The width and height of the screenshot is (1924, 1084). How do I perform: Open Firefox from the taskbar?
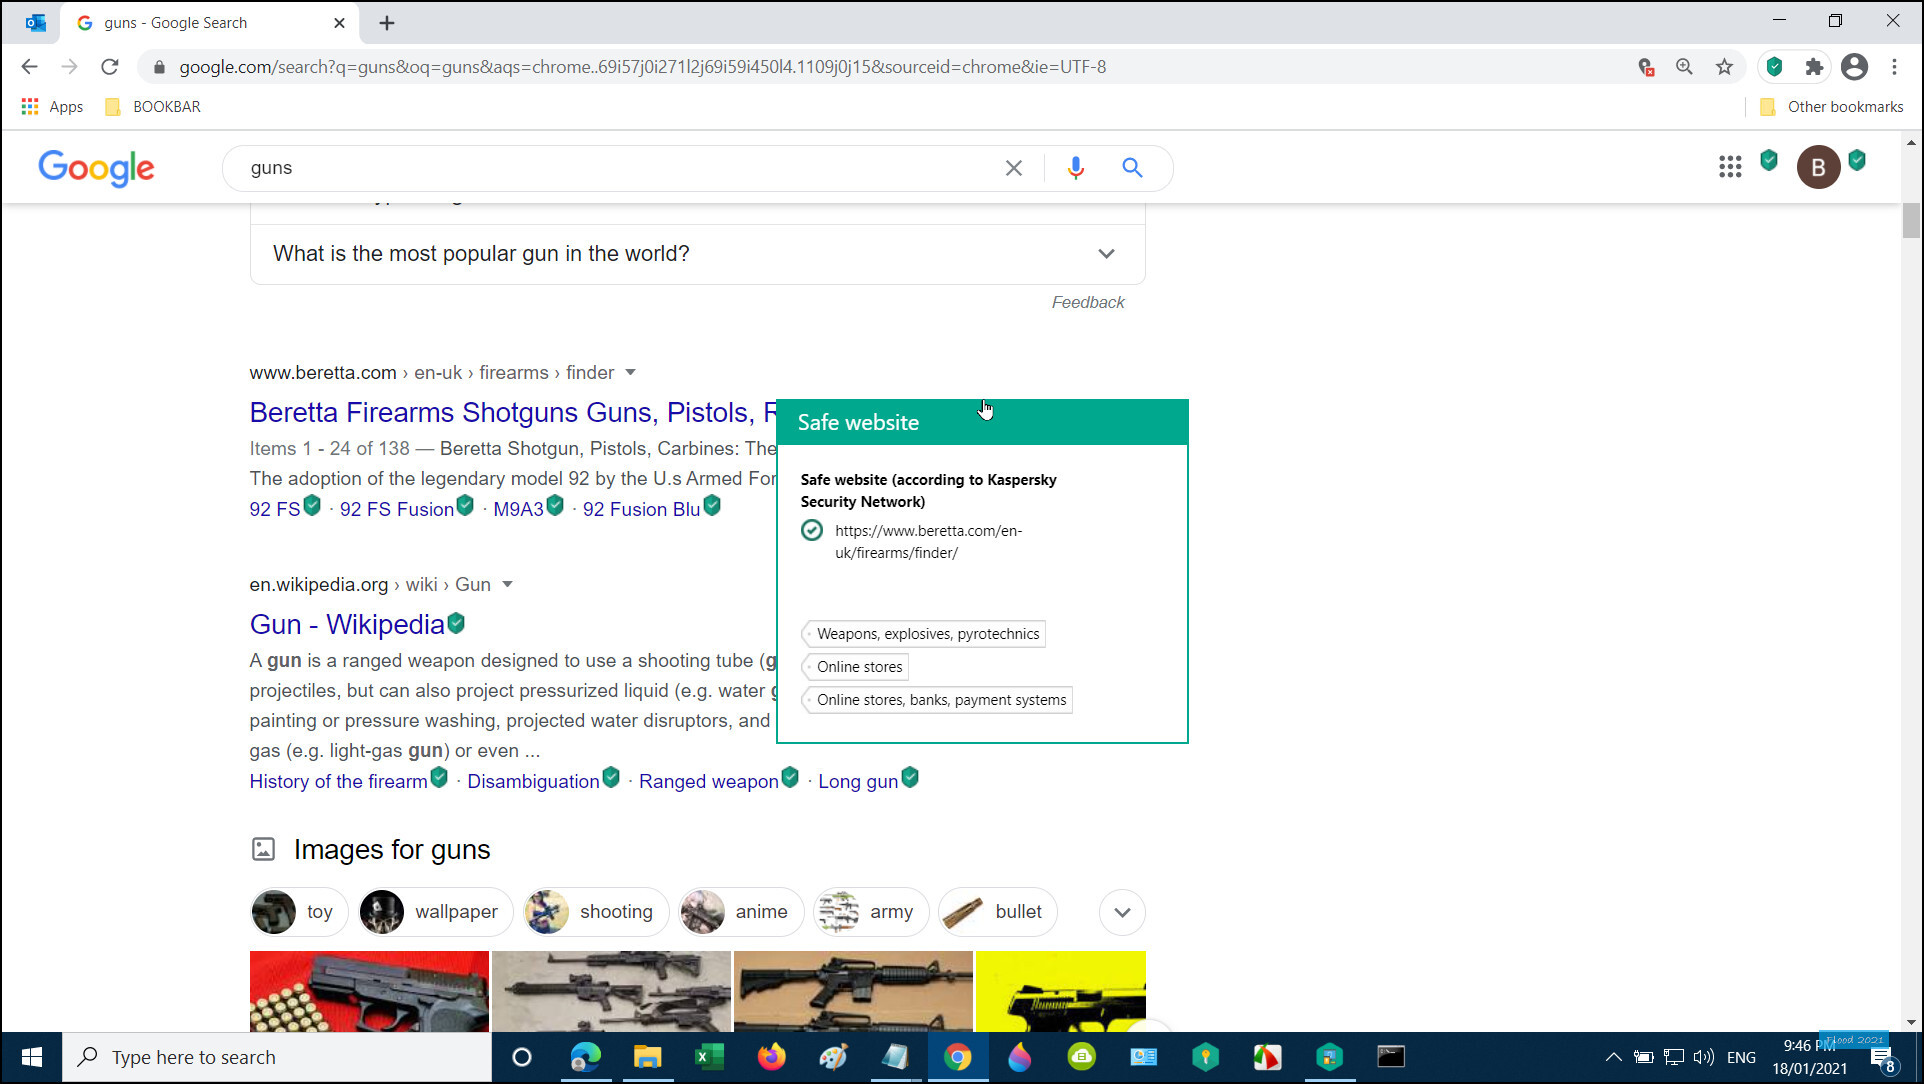point(771,1057)
